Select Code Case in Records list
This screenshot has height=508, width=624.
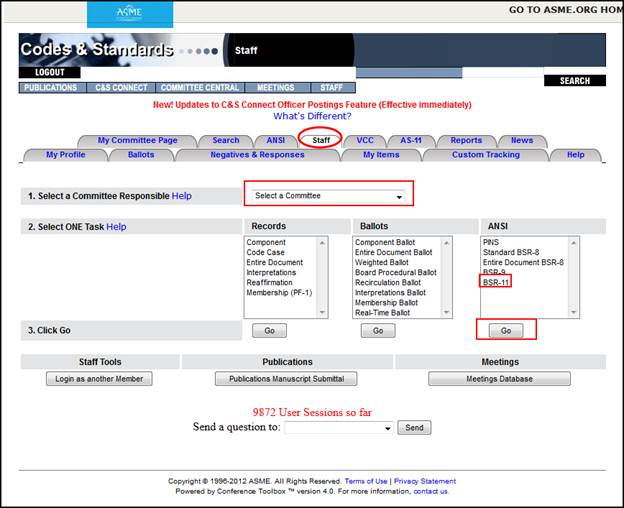tap(265, 252)
